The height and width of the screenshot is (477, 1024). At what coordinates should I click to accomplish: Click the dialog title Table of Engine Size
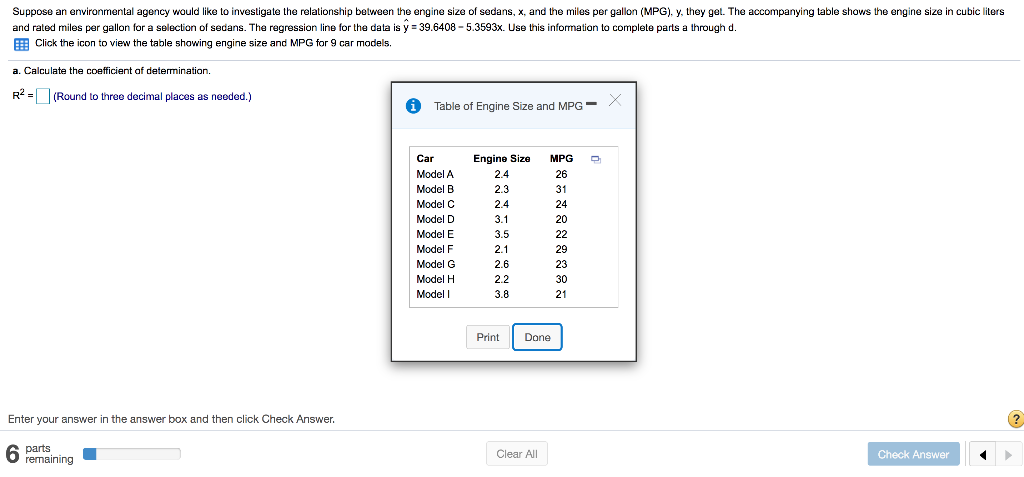tap(508, 106)
